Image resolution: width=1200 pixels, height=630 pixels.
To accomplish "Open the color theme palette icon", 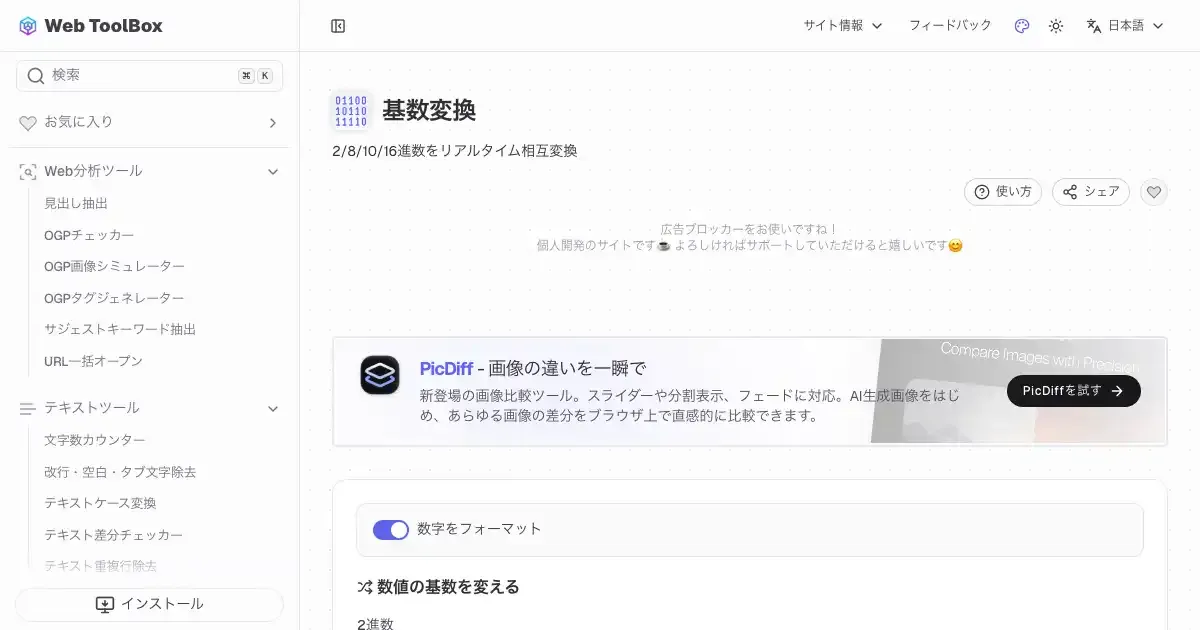I will [1021, 26].
